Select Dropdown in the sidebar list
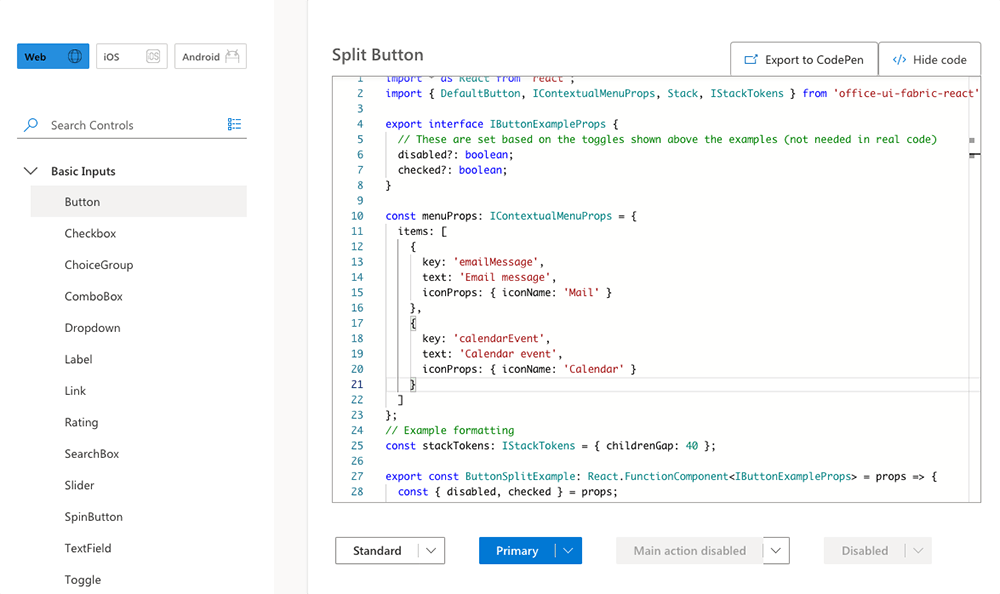1000x594 pixels. [x=92, y=328]
